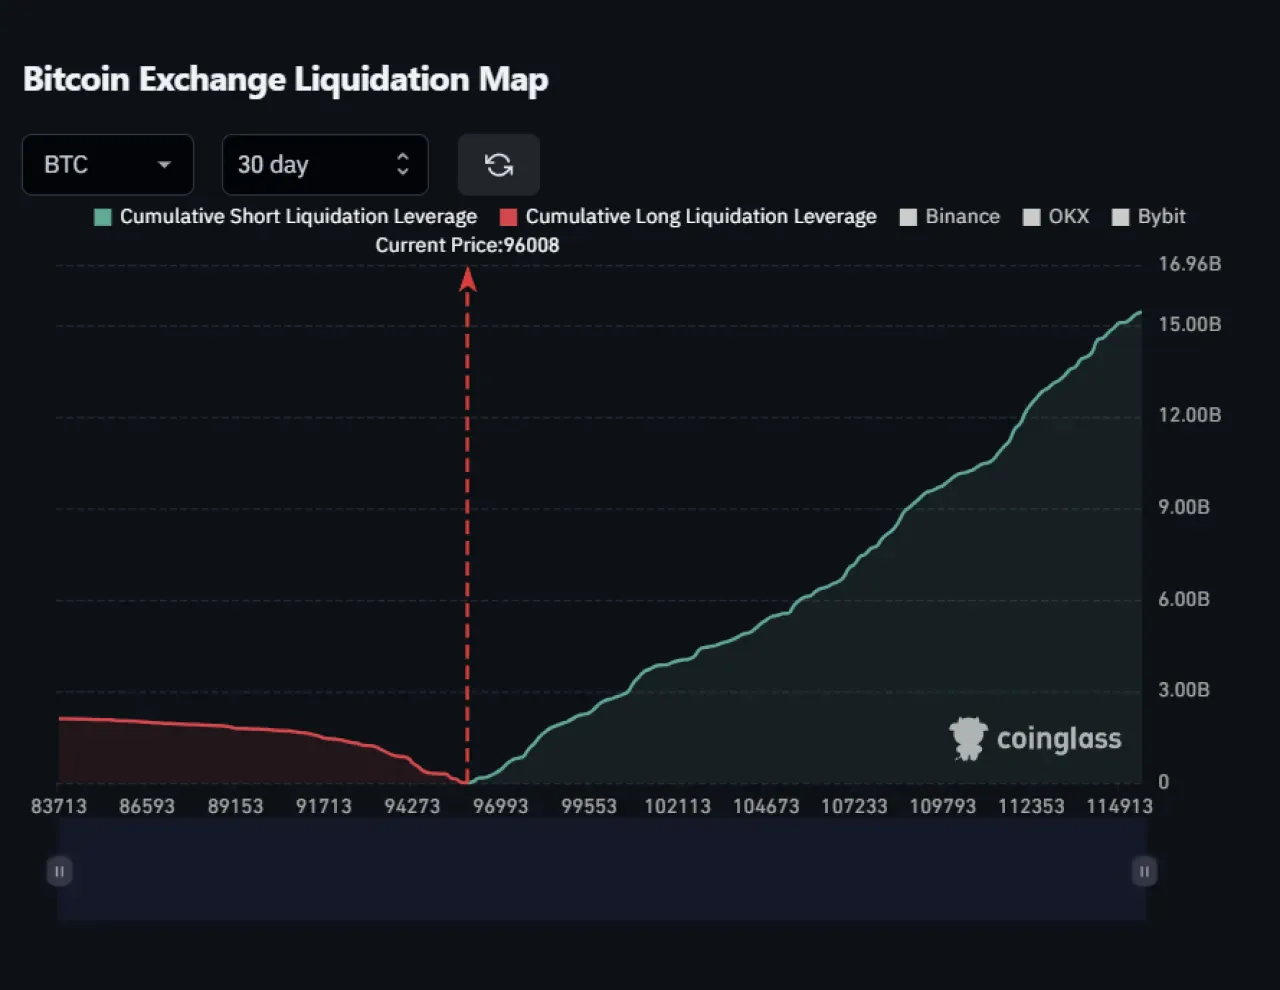This screenshot has width=1280, height=990.
Task: Click the 94273 x-axis label
Action: click(412, 806)
